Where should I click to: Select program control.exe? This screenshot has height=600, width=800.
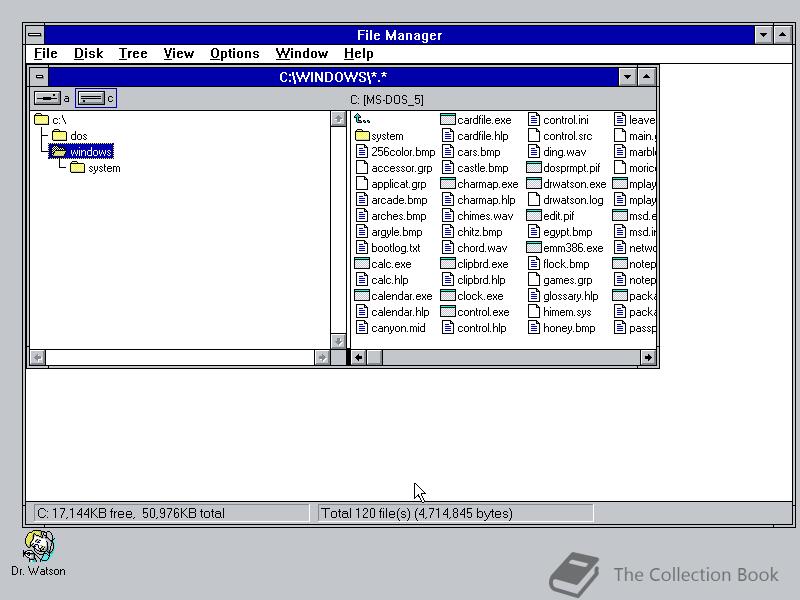pyautogui.click(x=475, y=312)
